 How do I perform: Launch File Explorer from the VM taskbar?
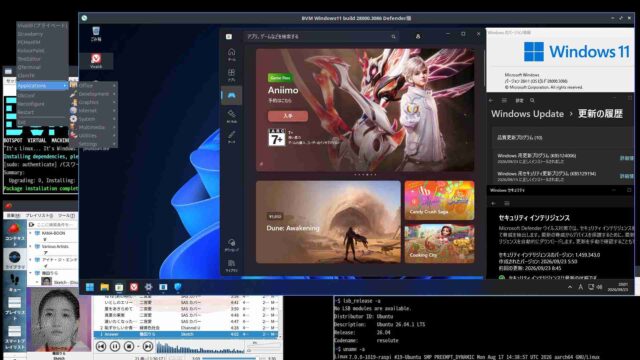coord(104,287)
